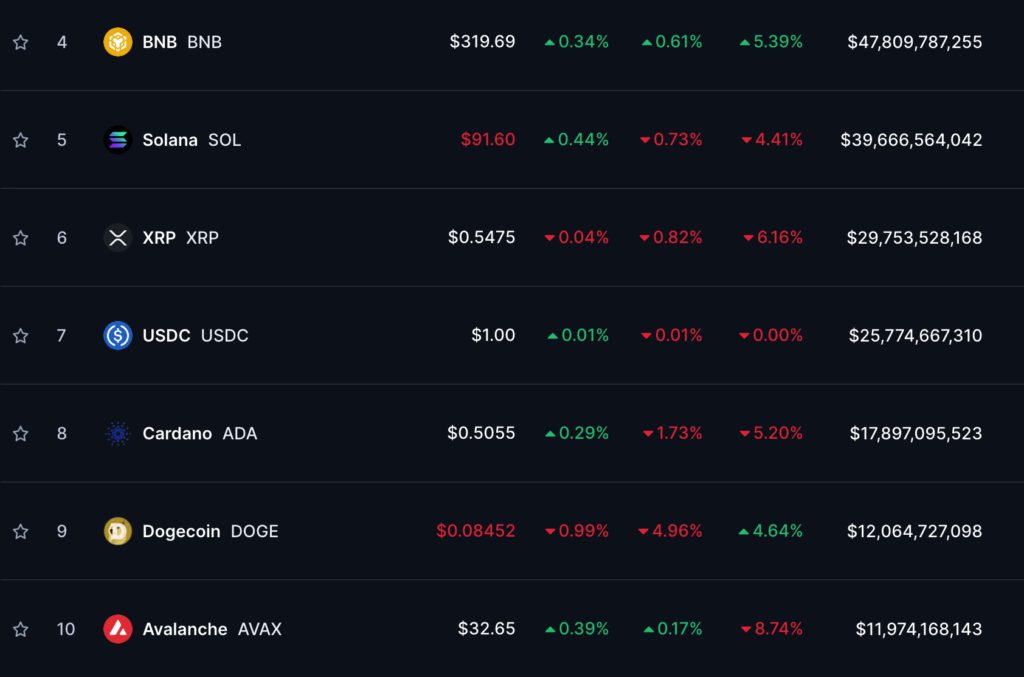1024x677 pixels.
Task: Go to the Avalanche AVAX page
Action: click(x=212, y=629)
